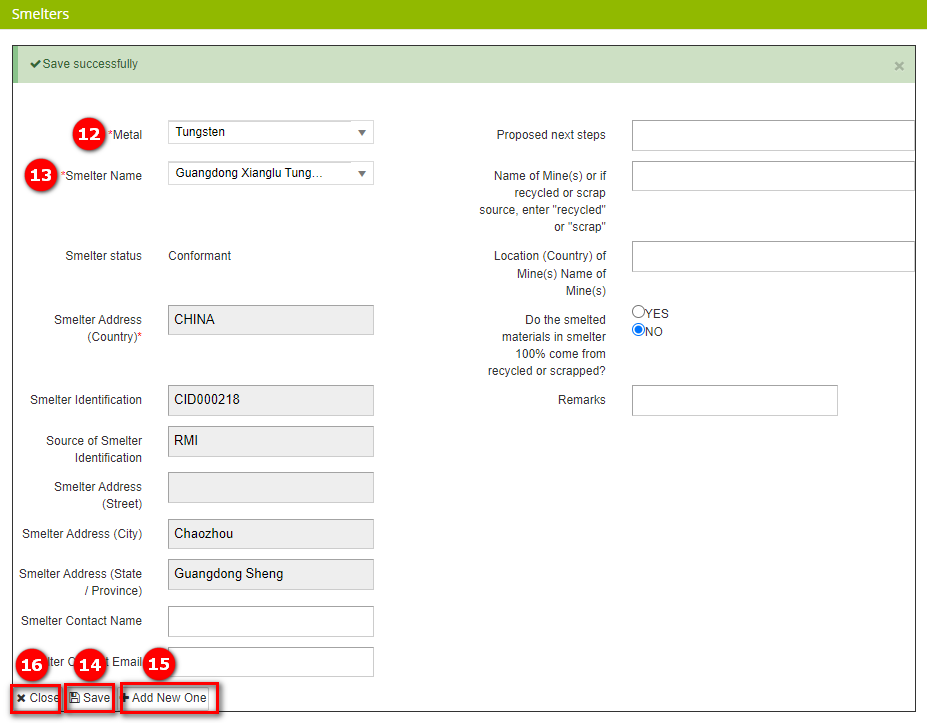Open the Metal dropdown showing Tungsten
The image size is (927, 723).
(271, 132)
